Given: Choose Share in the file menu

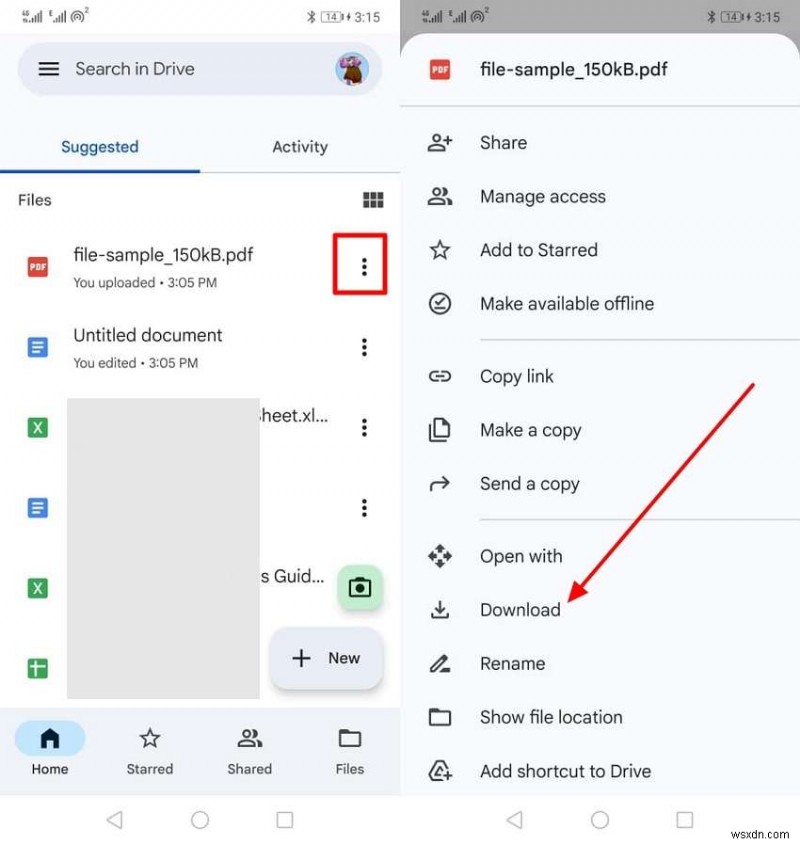Looking at the screenshot, I should tap(600, 143).
